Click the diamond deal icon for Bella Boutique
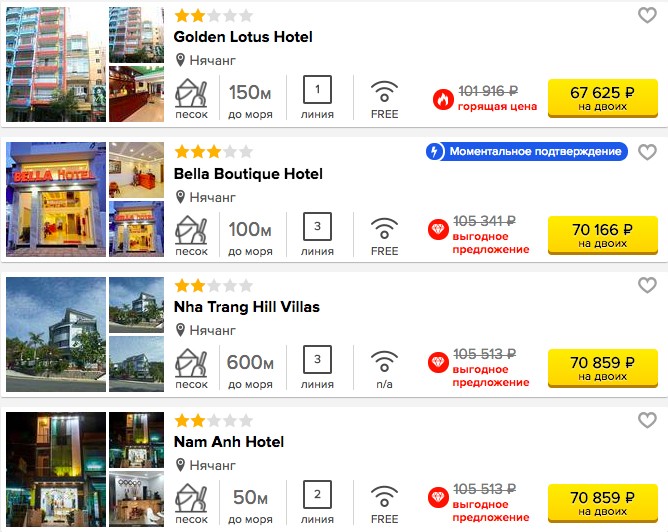Viewport: 668px width, 532px height. click(438, 230)
